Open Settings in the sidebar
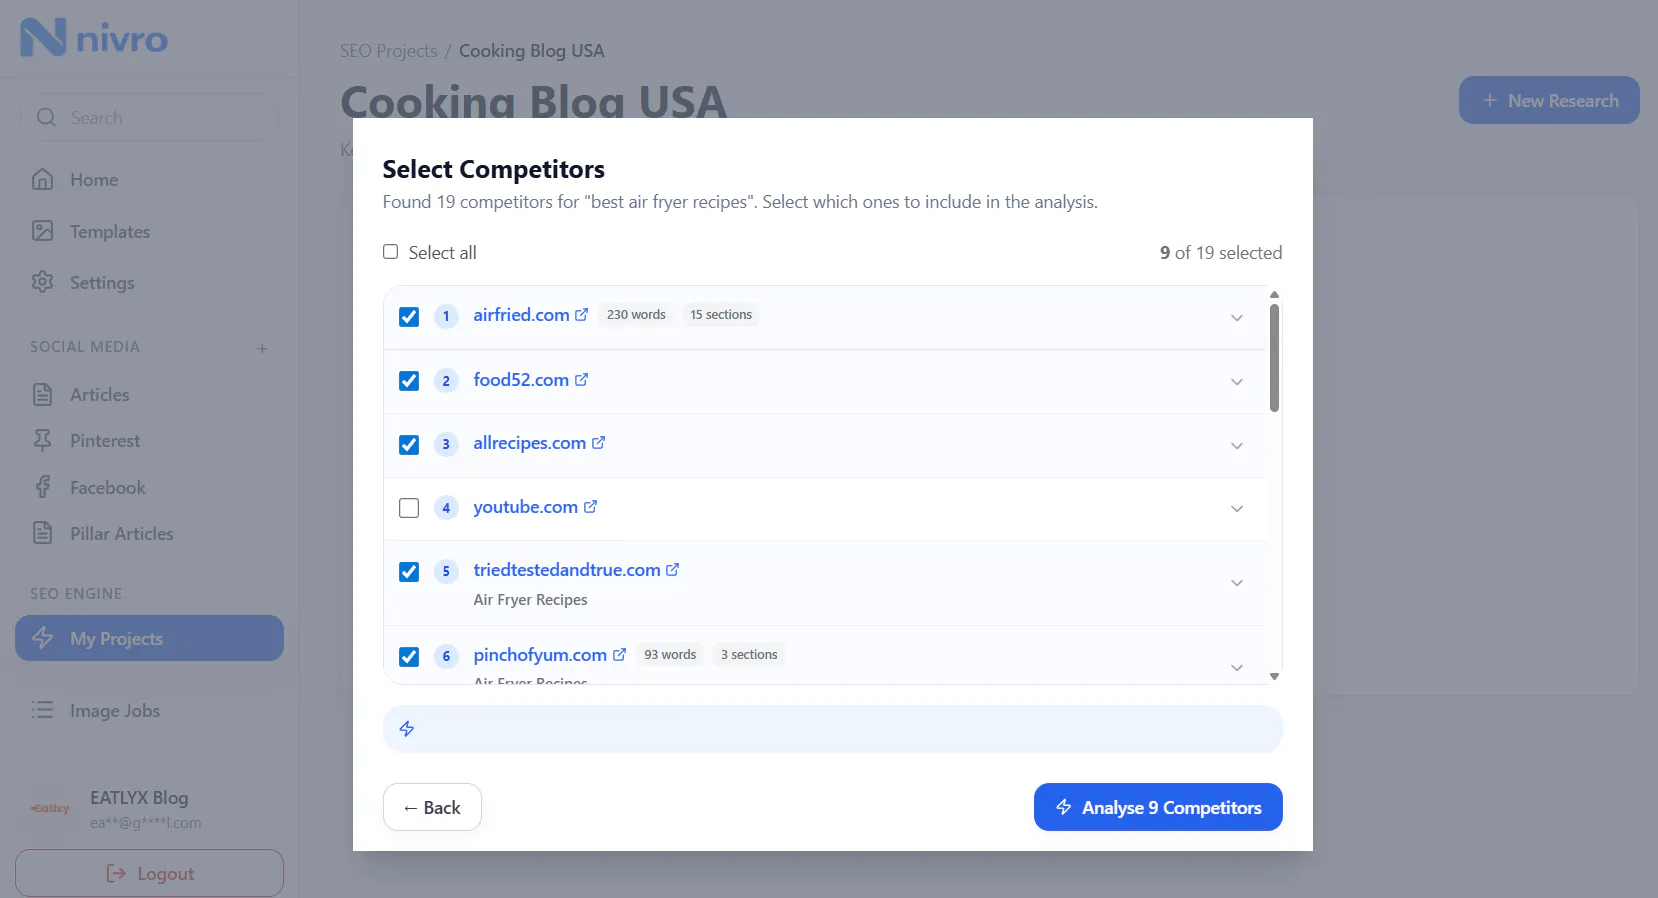Screen dimensions: 1658x898 (149, 282)
